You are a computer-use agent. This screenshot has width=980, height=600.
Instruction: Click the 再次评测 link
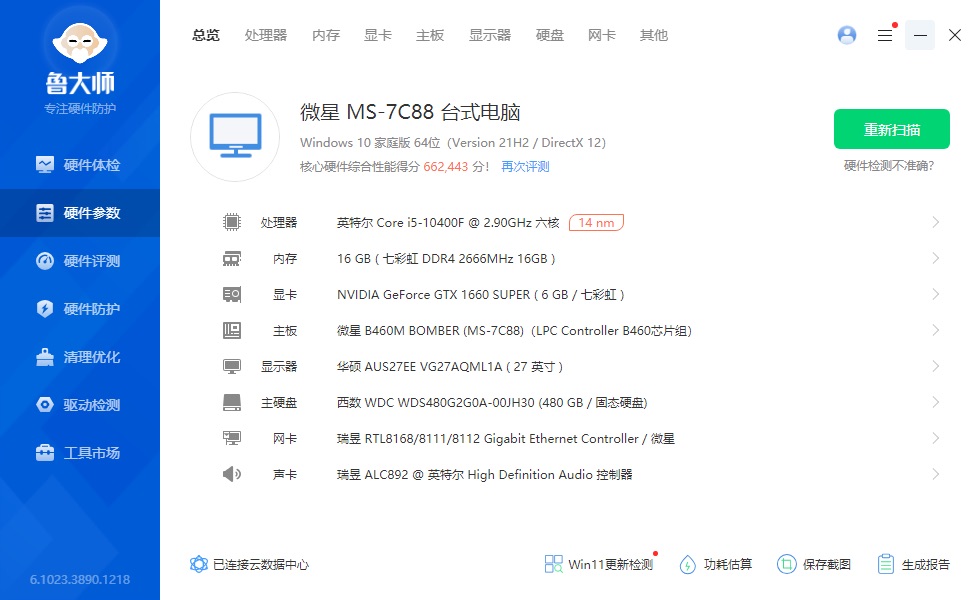point(525,167)
